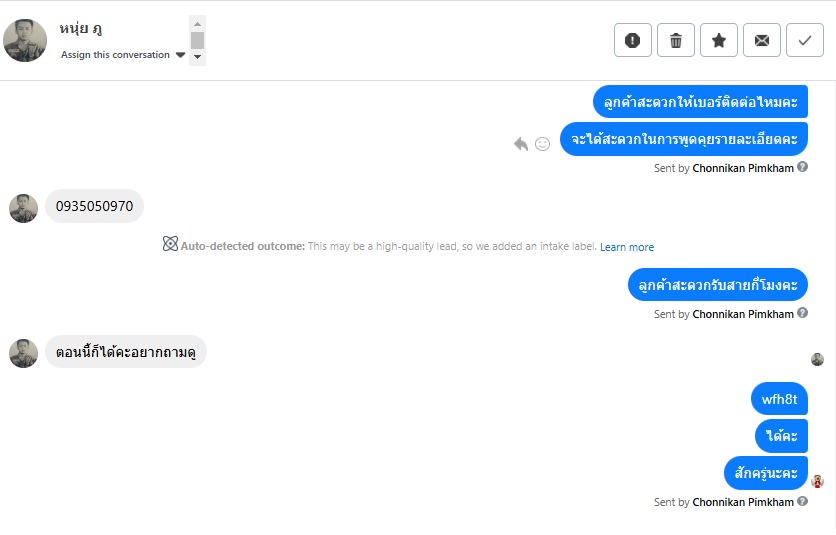Click the seen-by avatar beside the last message
Image resolution: width=836 pixels, height=535 pixels.
(x=817, y=481)
